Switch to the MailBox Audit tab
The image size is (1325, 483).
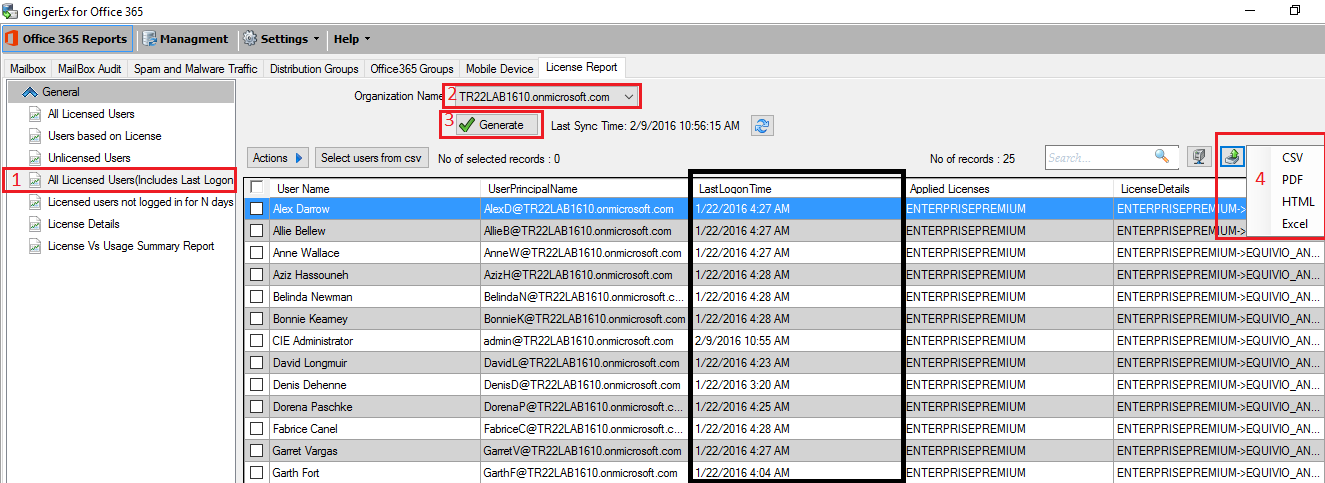tap(90, 69)
